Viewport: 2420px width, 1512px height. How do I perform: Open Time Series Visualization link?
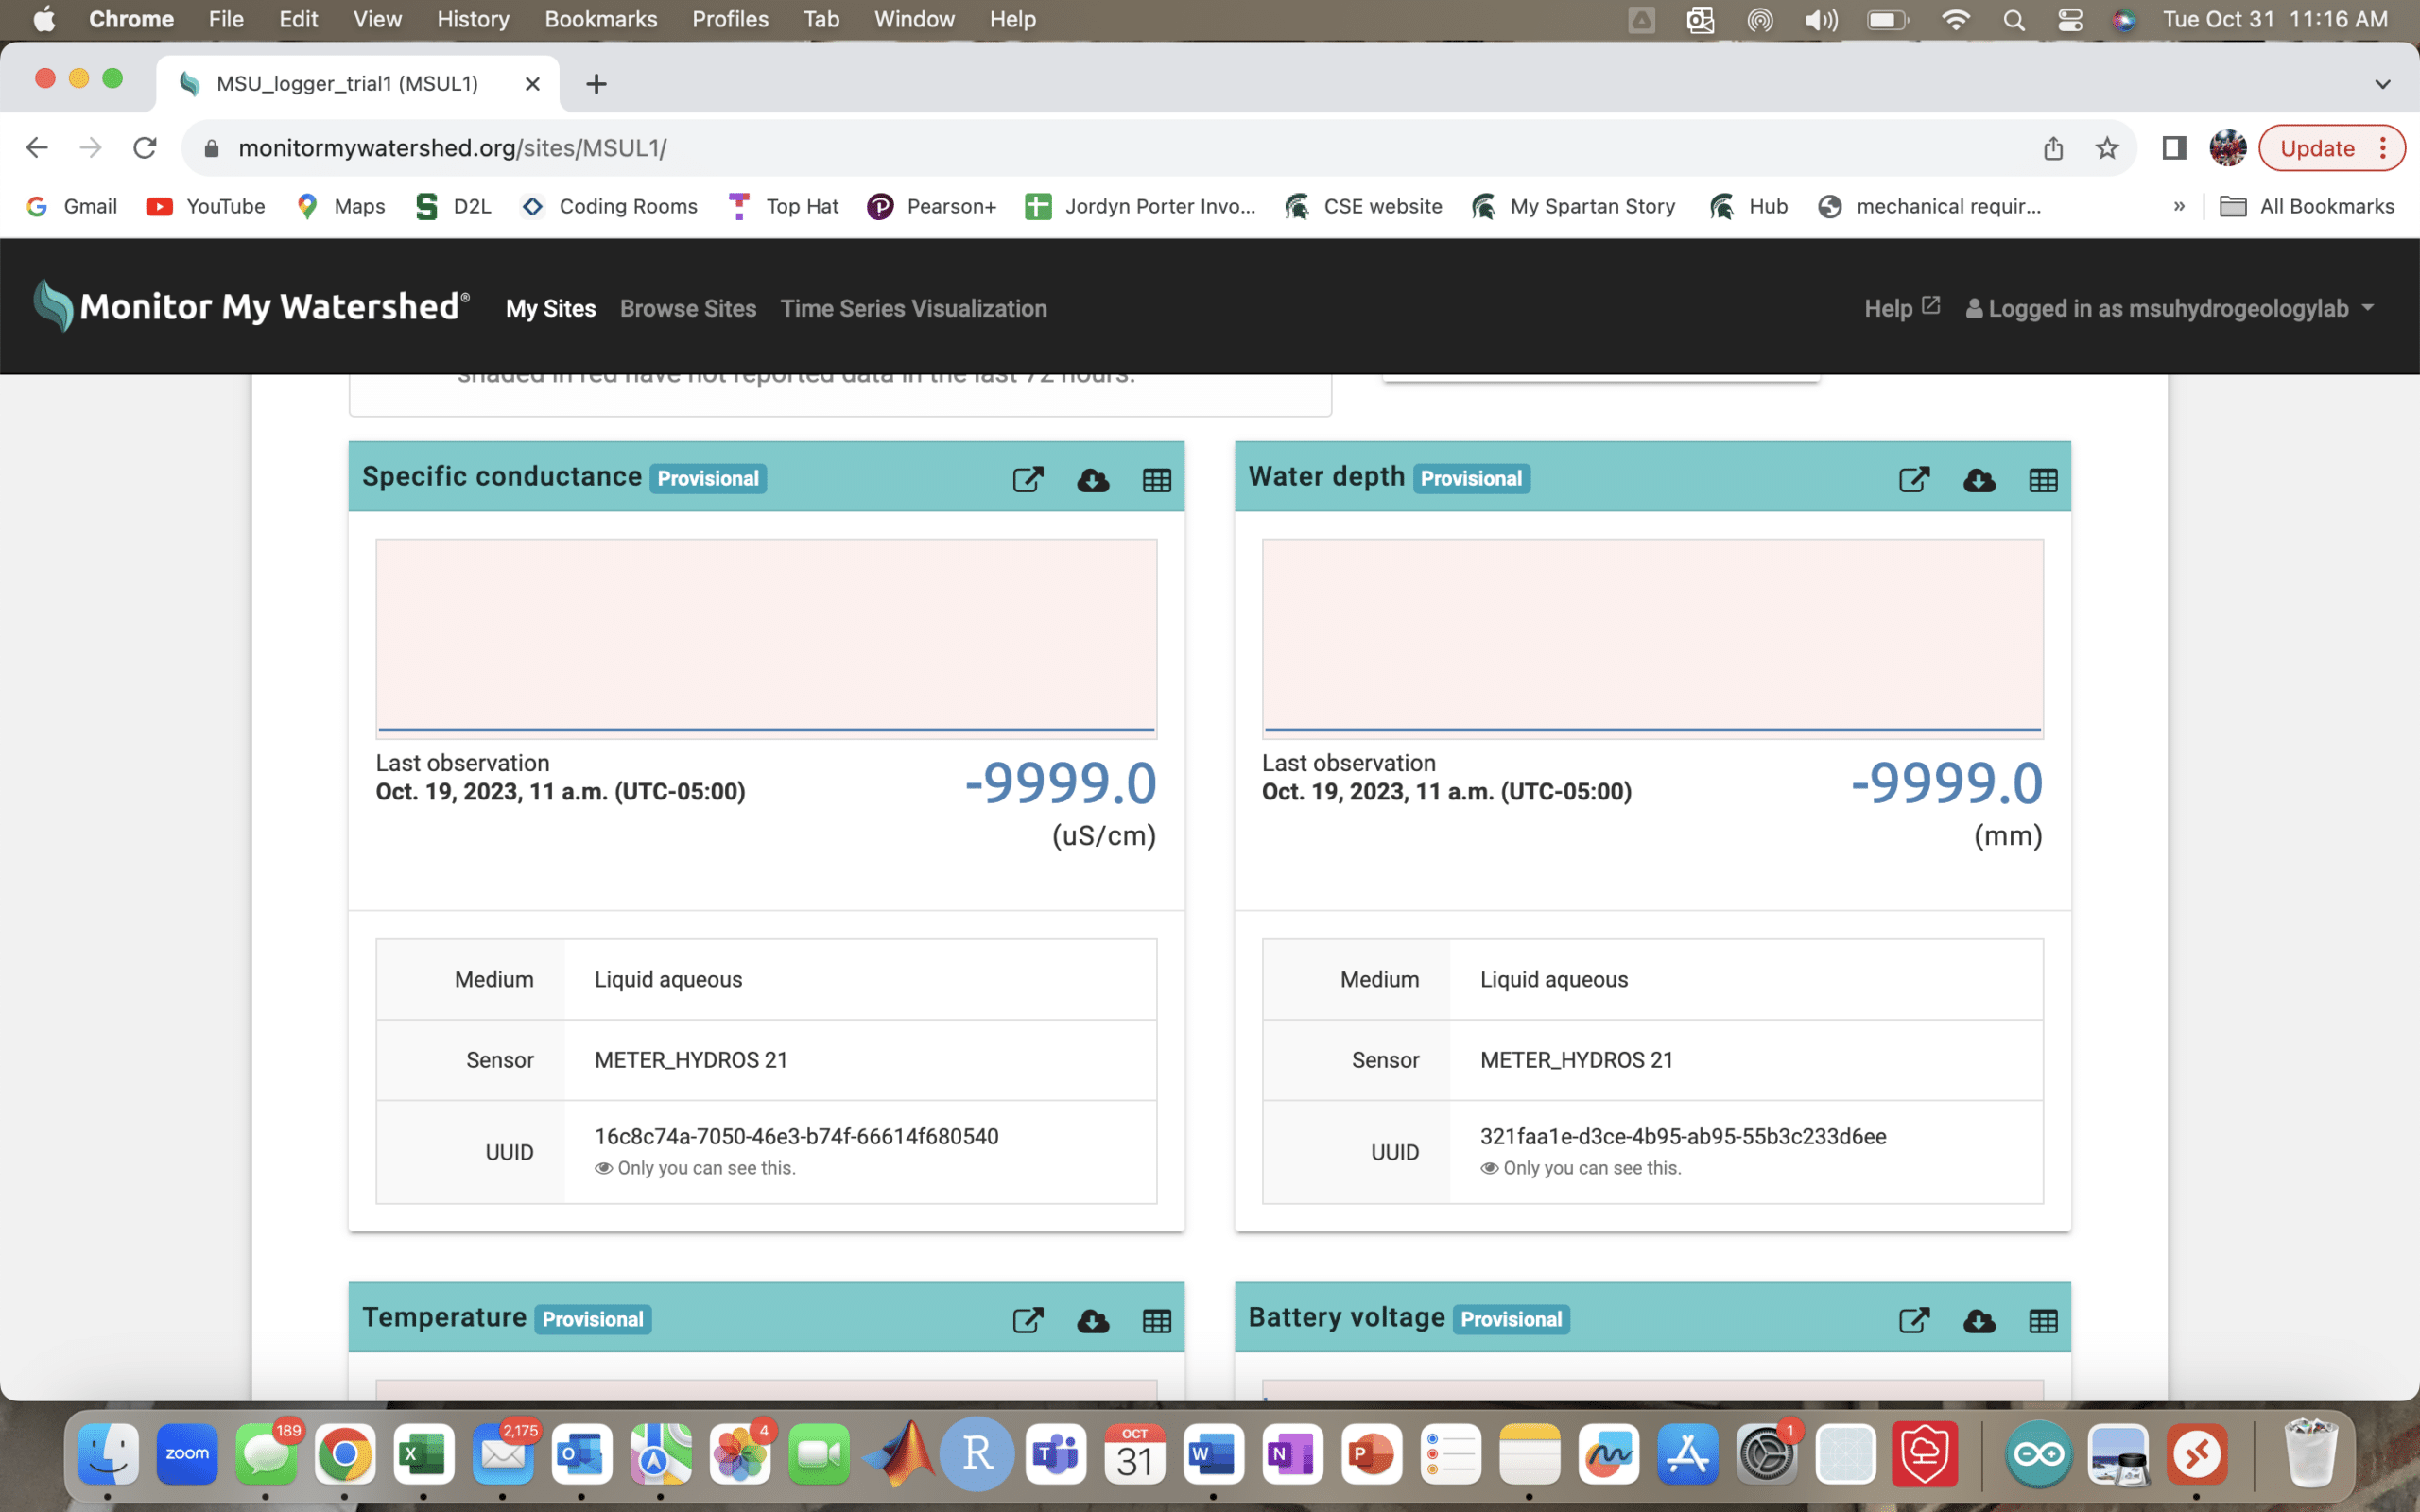913,308
